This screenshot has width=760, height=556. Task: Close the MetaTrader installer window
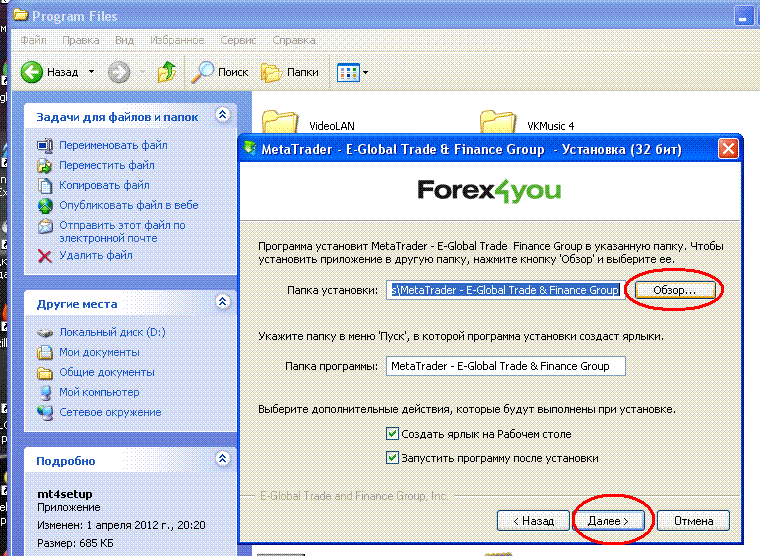728,149
